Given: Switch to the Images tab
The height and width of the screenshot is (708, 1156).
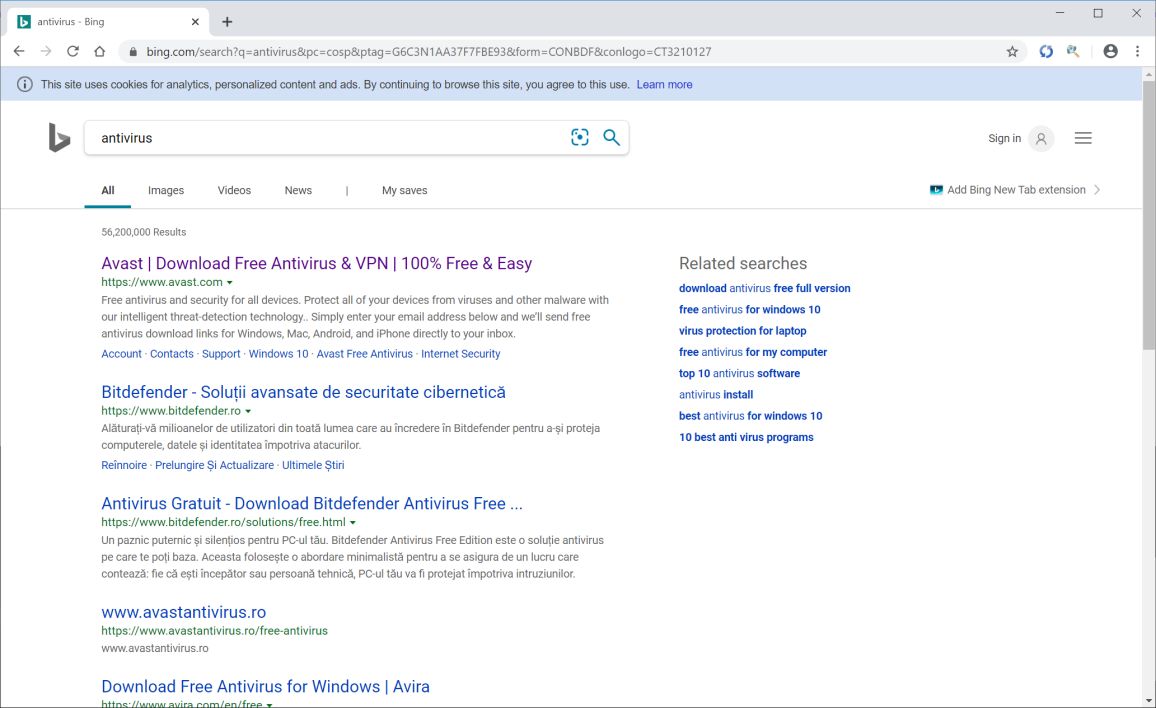Looking at the screenshot, I should tap(166, 190).
